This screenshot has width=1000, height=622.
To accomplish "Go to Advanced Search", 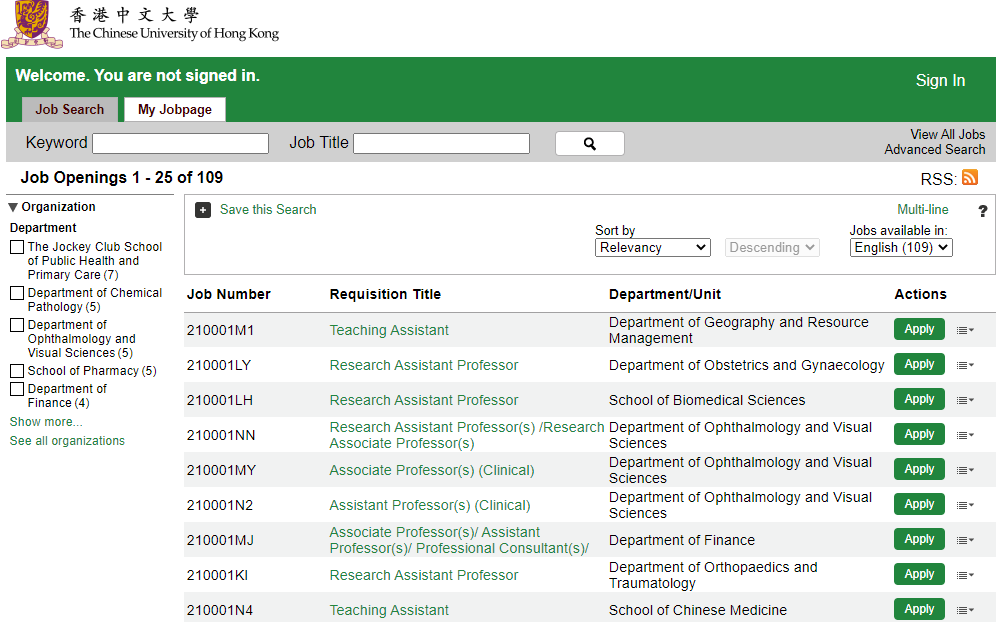I will tap(935, 149).
